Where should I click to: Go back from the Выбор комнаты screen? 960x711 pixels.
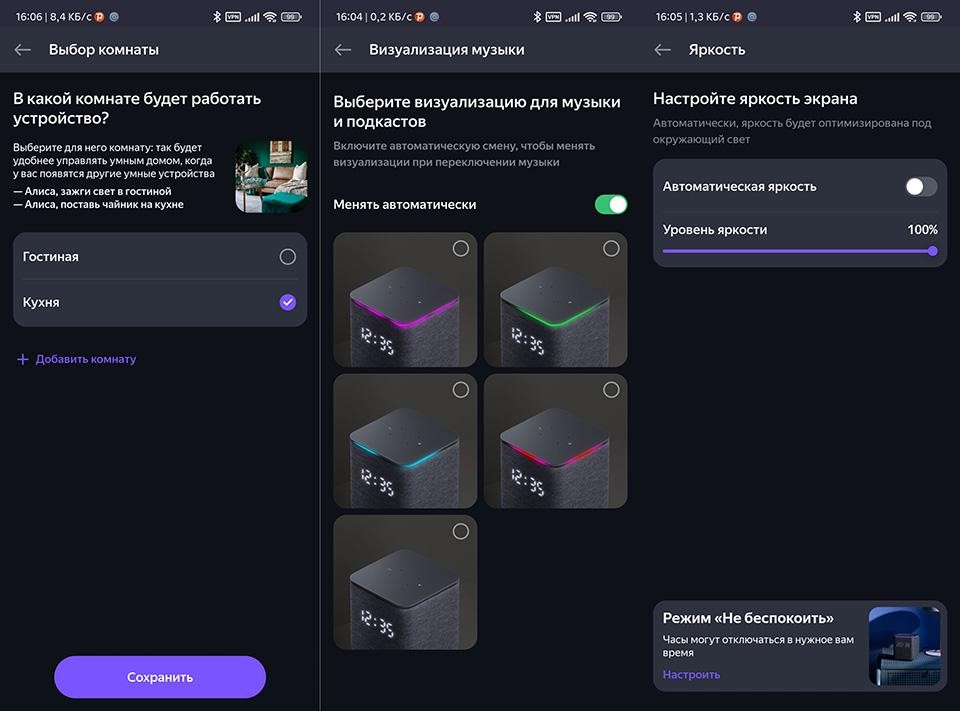pyautogui.click(x=23, y=50)
